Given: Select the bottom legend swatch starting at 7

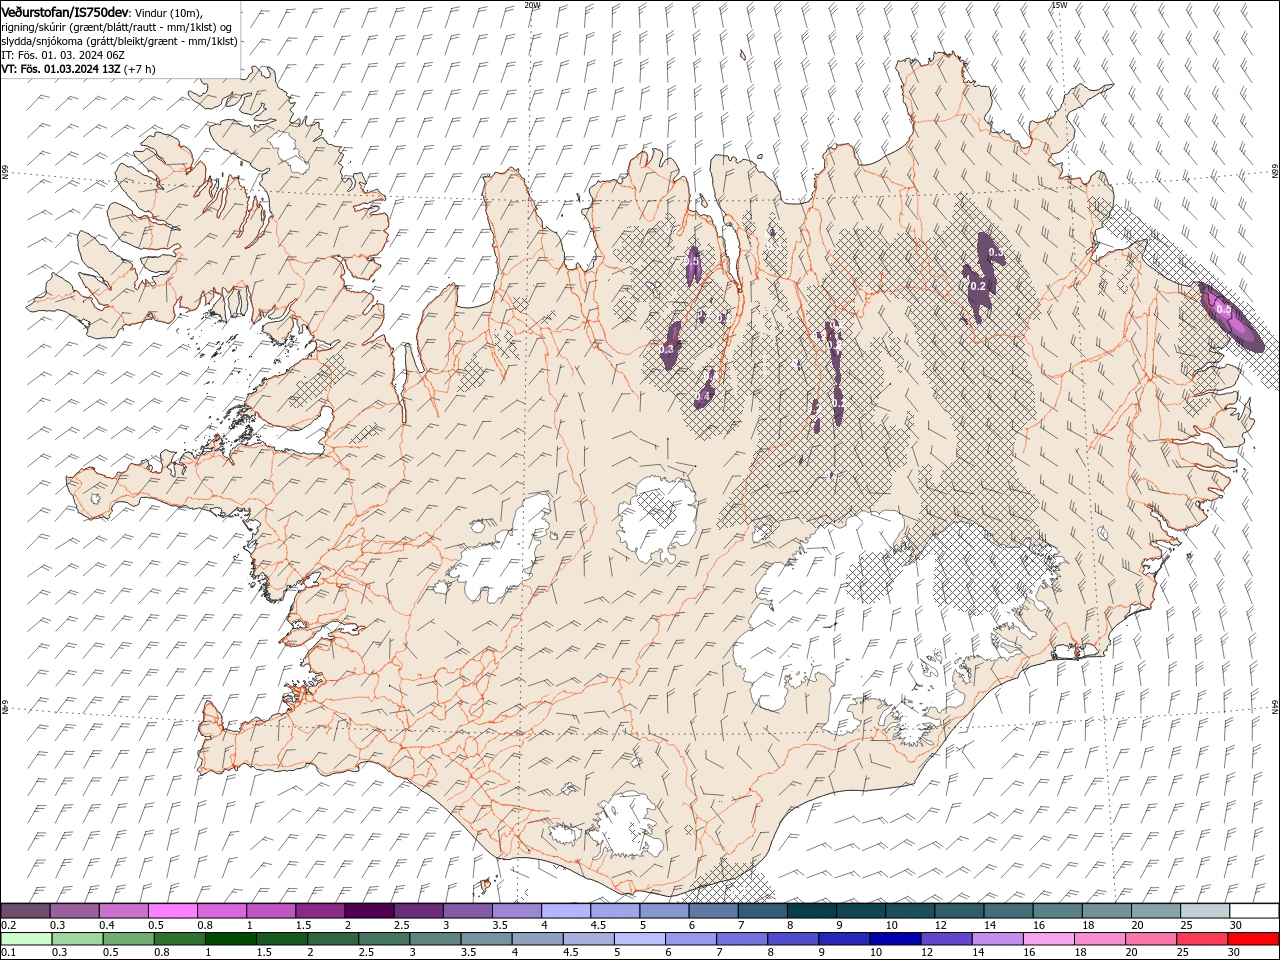Looking at the screenshot, I should pyautogui.click(x=741, y=939).
